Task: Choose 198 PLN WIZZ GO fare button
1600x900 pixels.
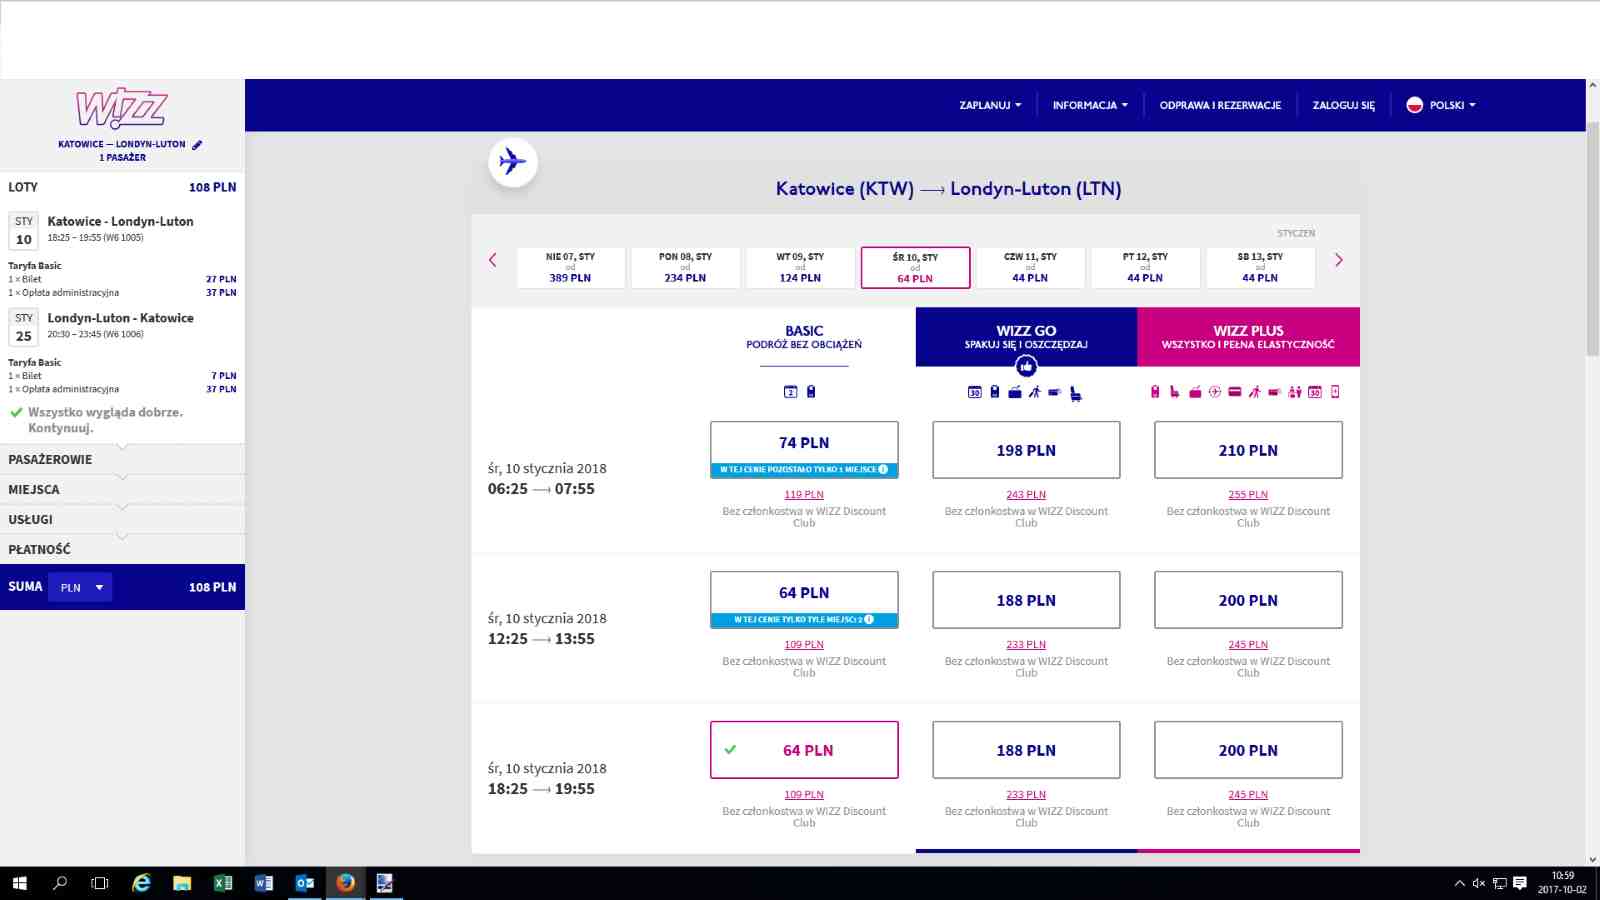Action: point(1026,450)
